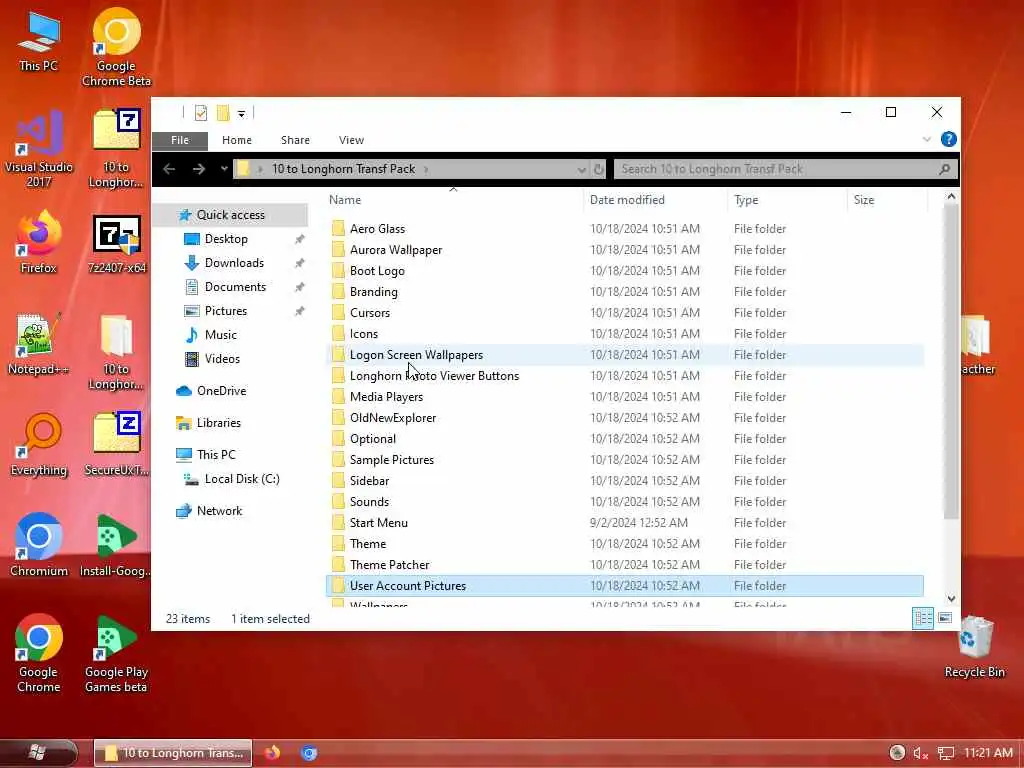Open the Everything search desktop shortcut
The height and width of the screenshot is (768, 1024).
(39, 445)
